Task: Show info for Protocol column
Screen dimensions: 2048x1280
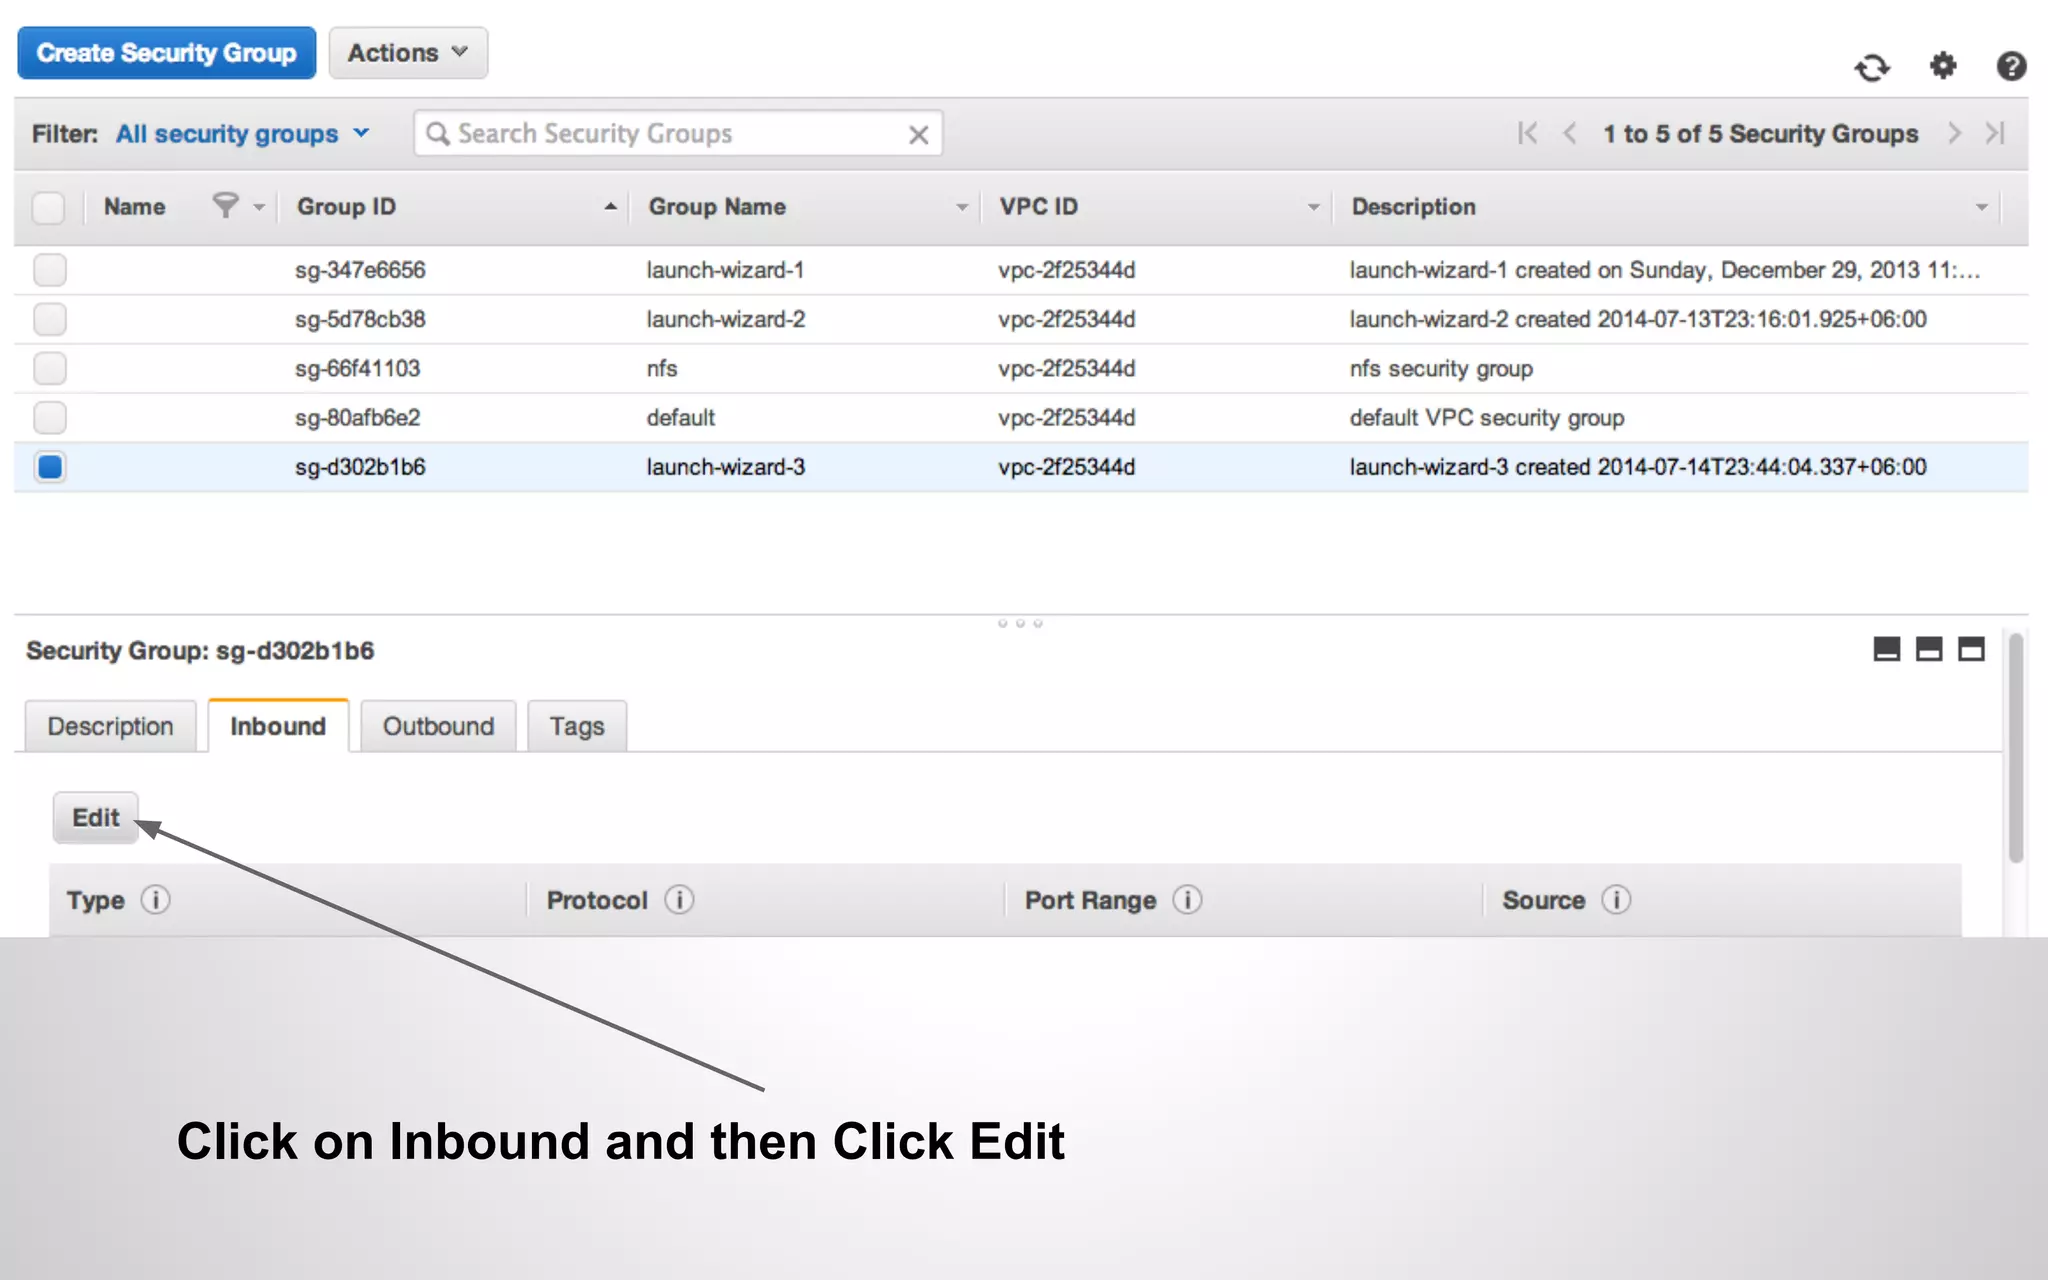Action: point(679,900)
